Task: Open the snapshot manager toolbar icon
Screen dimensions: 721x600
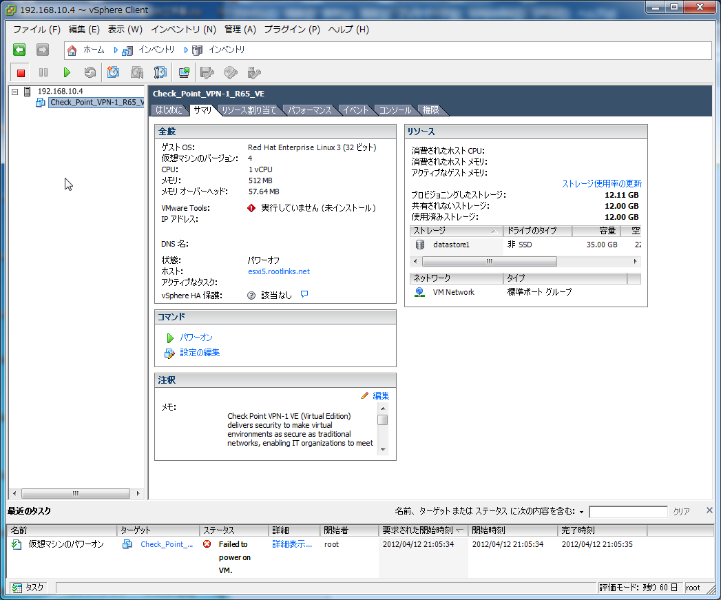Action: click(160, 73)
